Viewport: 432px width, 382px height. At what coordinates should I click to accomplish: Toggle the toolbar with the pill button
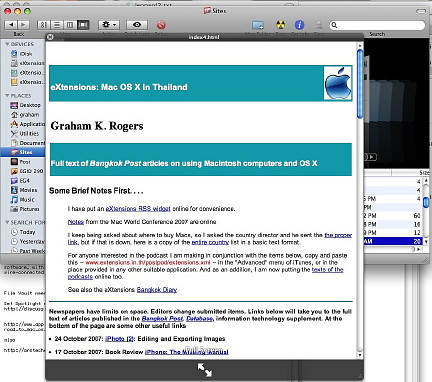tap(421, 11)
